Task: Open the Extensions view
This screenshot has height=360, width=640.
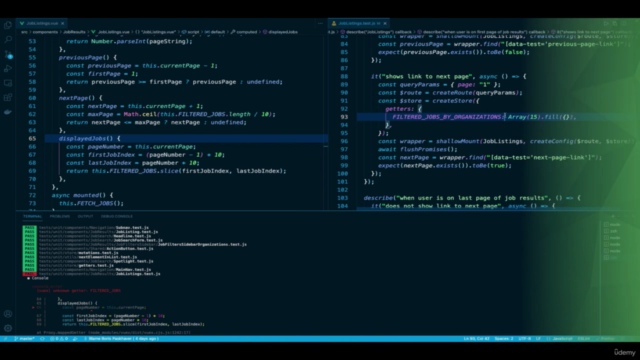Action: coord(8,97)
